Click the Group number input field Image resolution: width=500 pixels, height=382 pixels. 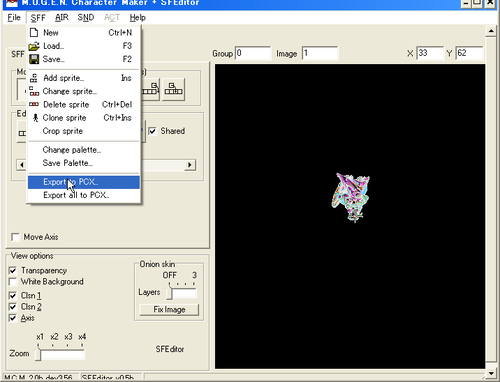(x=253, y=53)
